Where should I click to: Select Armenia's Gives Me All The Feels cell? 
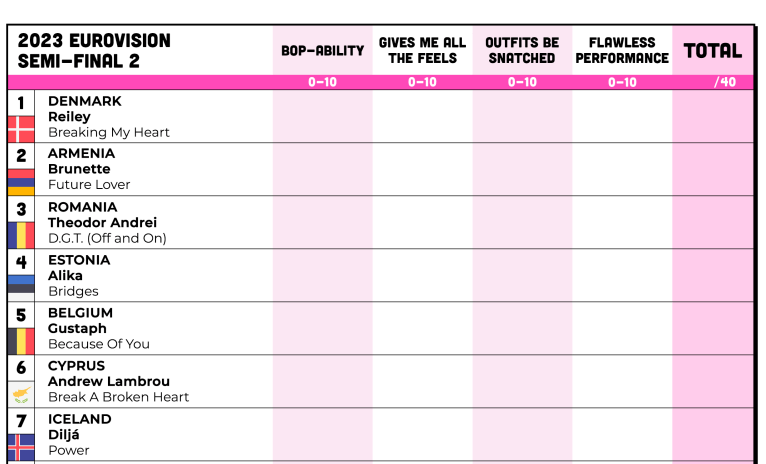point(423,169)
